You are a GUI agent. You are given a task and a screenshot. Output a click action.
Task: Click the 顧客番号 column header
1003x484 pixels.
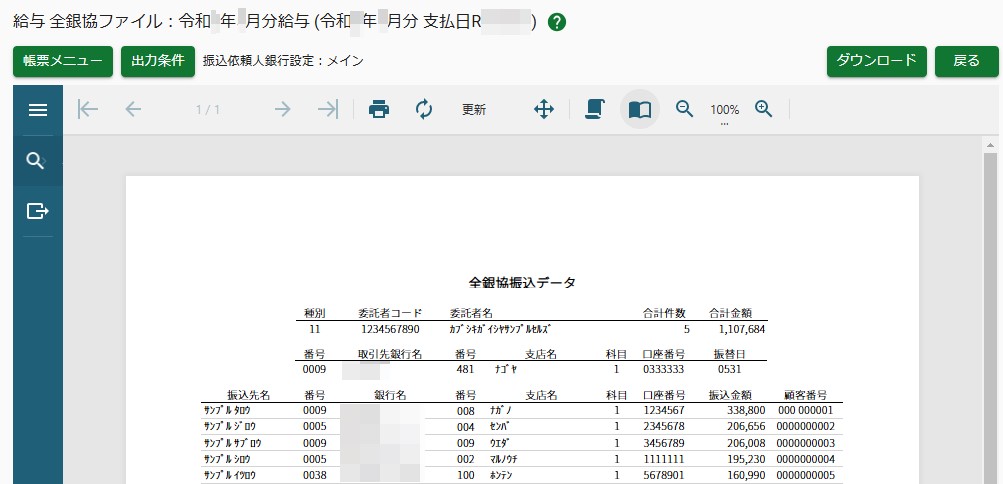point(806,395)
